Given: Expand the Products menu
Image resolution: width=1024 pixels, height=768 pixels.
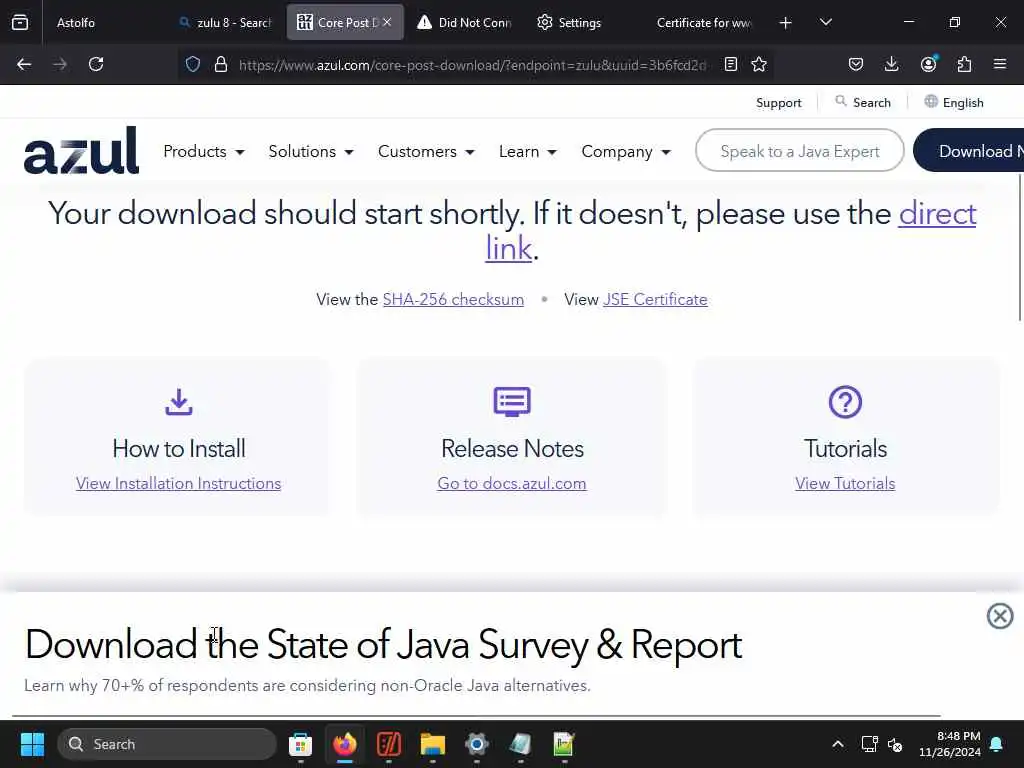Looking at the screenshot, I should [x=204, y=152].
